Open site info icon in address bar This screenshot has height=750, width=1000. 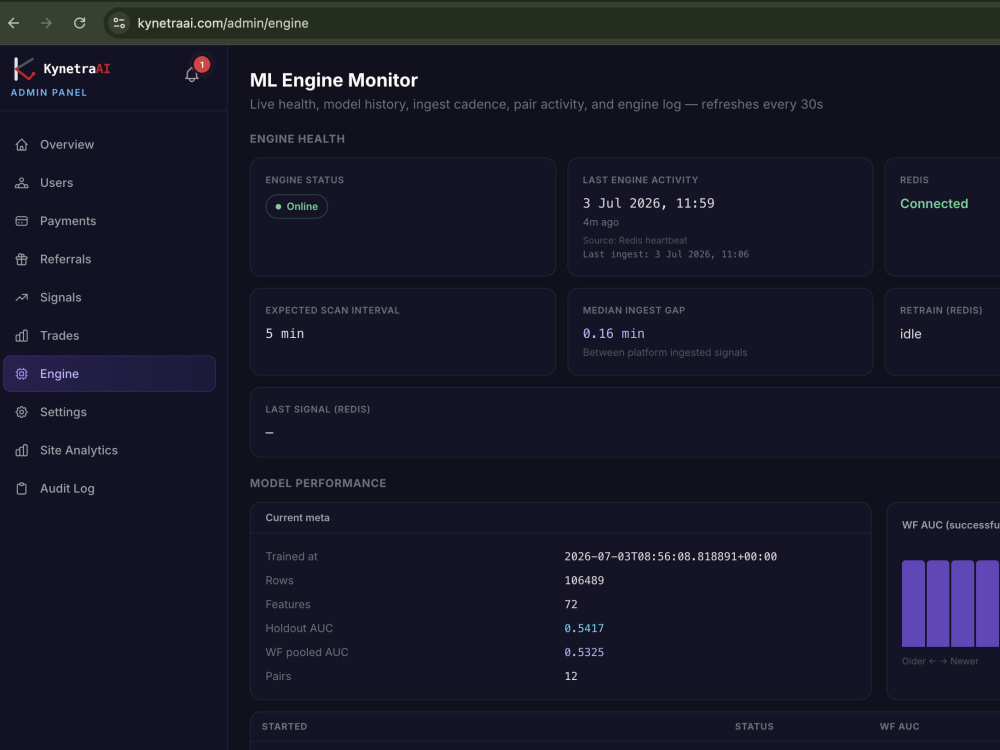pyautogui.click(x=119, y=23)
